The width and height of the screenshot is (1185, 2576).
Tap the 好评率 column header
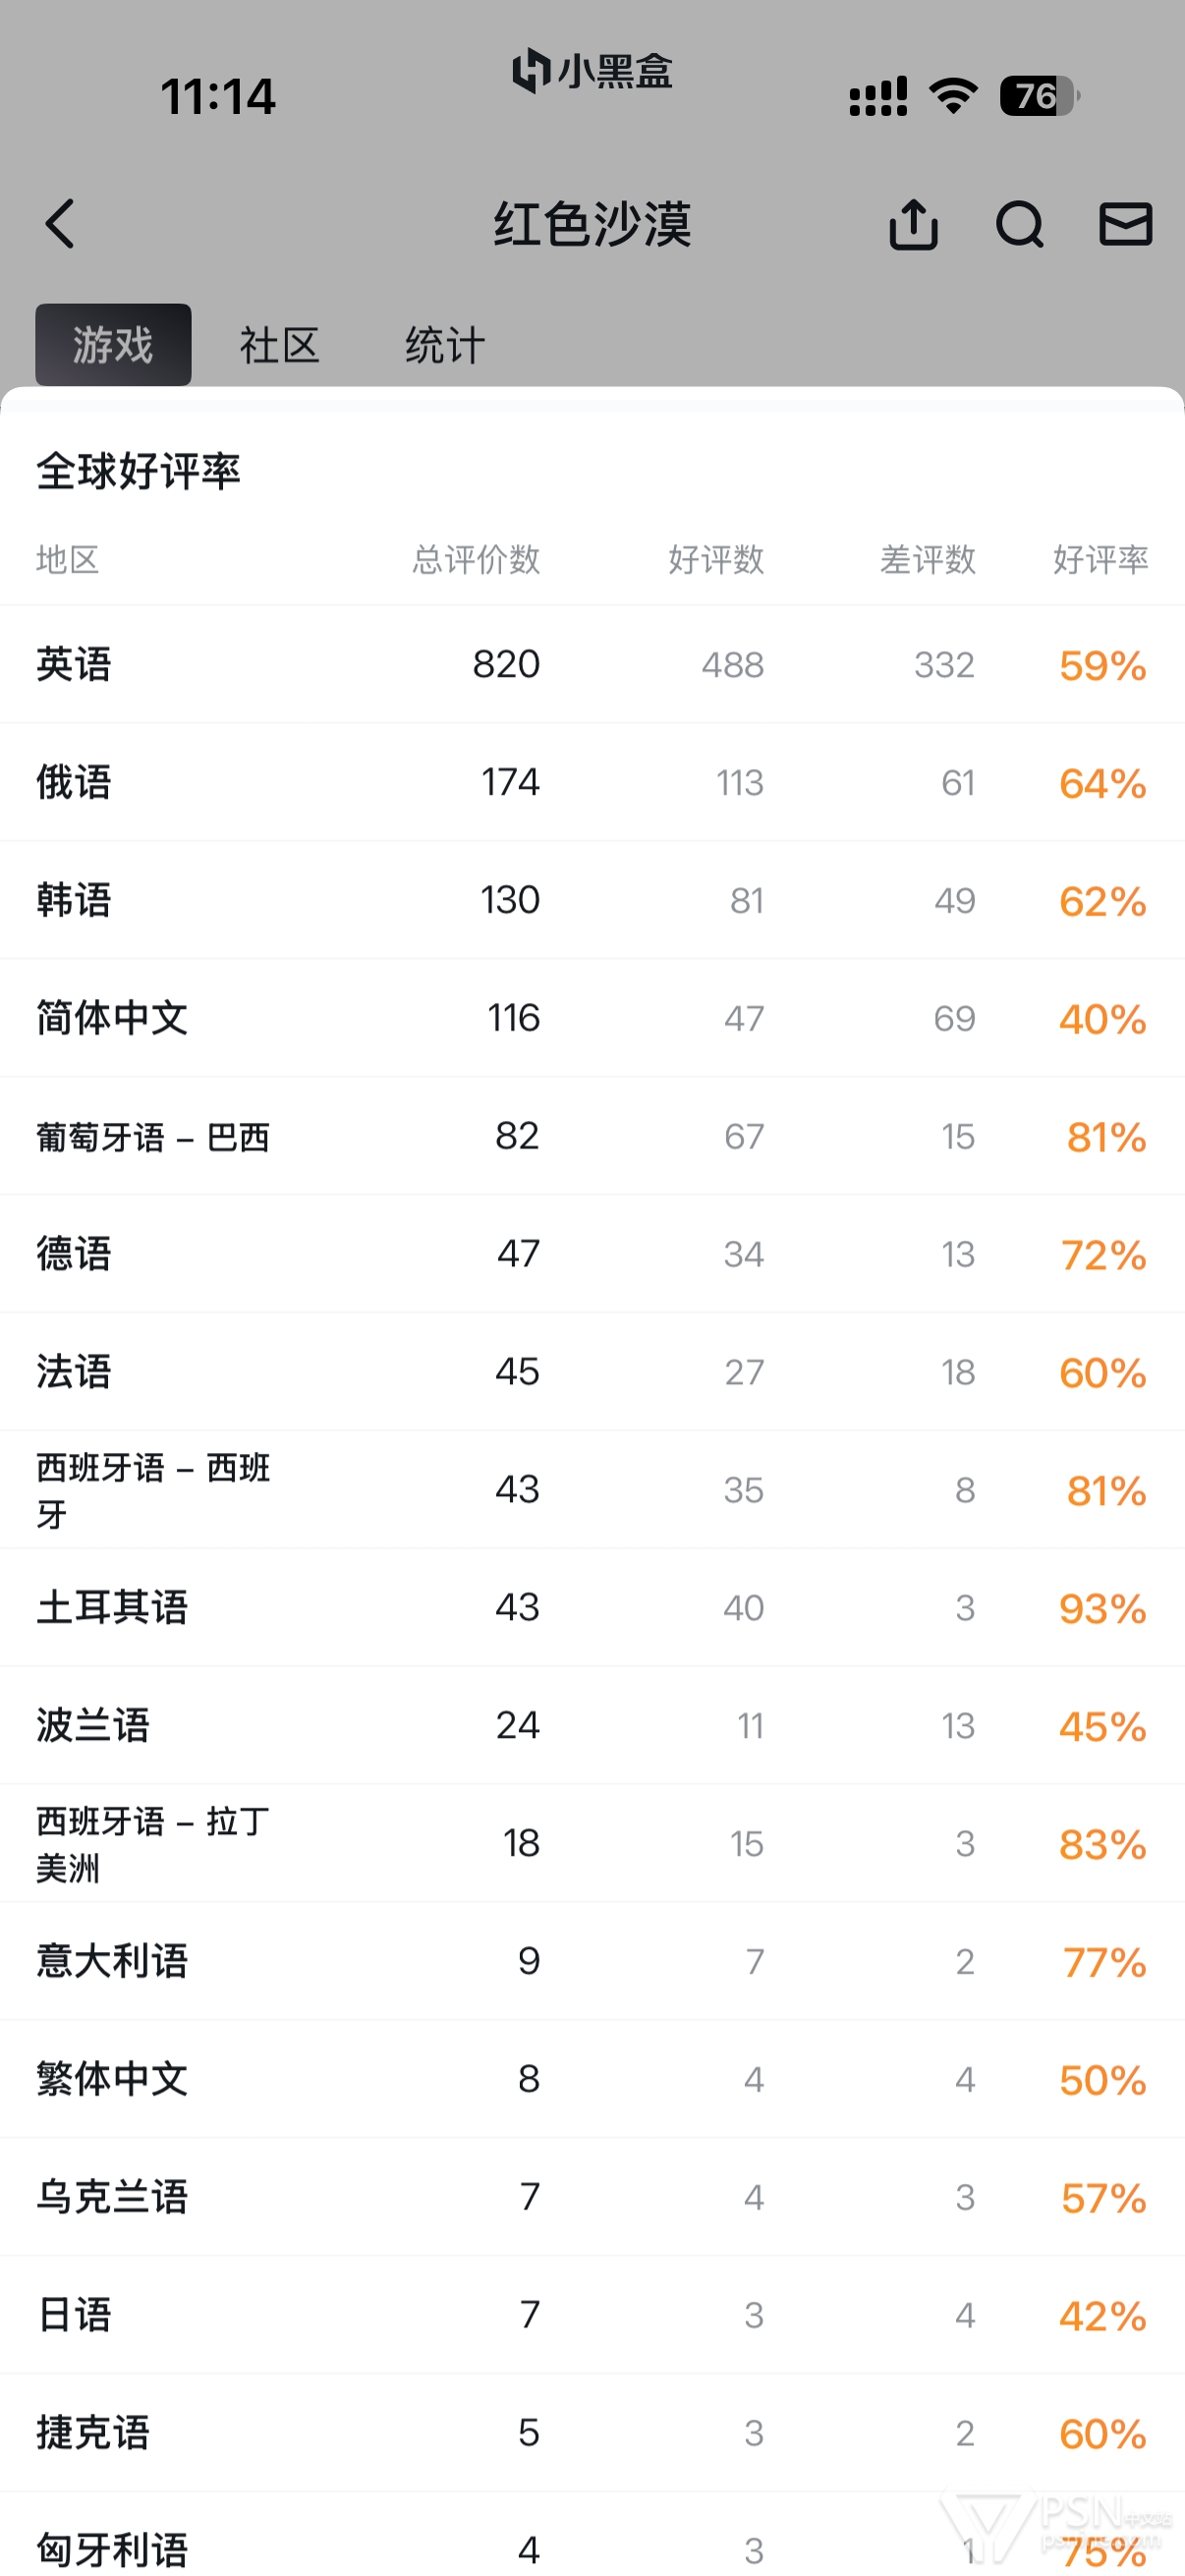coord(1100,559)
